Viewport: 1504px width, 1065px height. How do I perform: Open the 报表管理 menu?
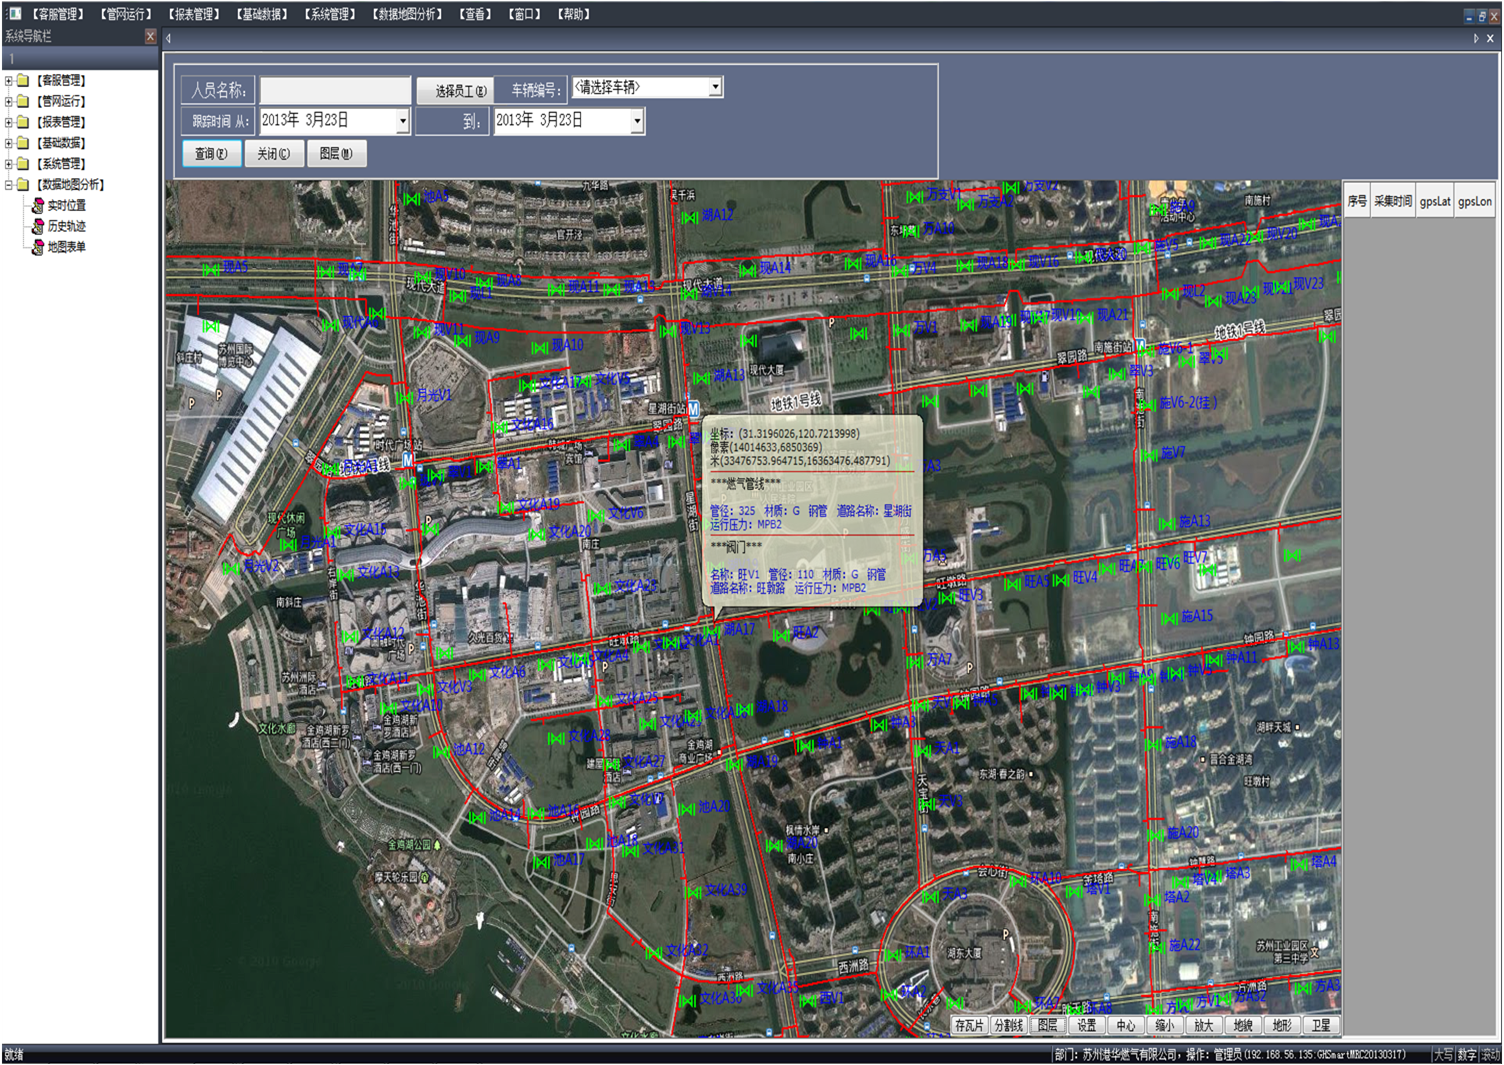click(194, 14)
